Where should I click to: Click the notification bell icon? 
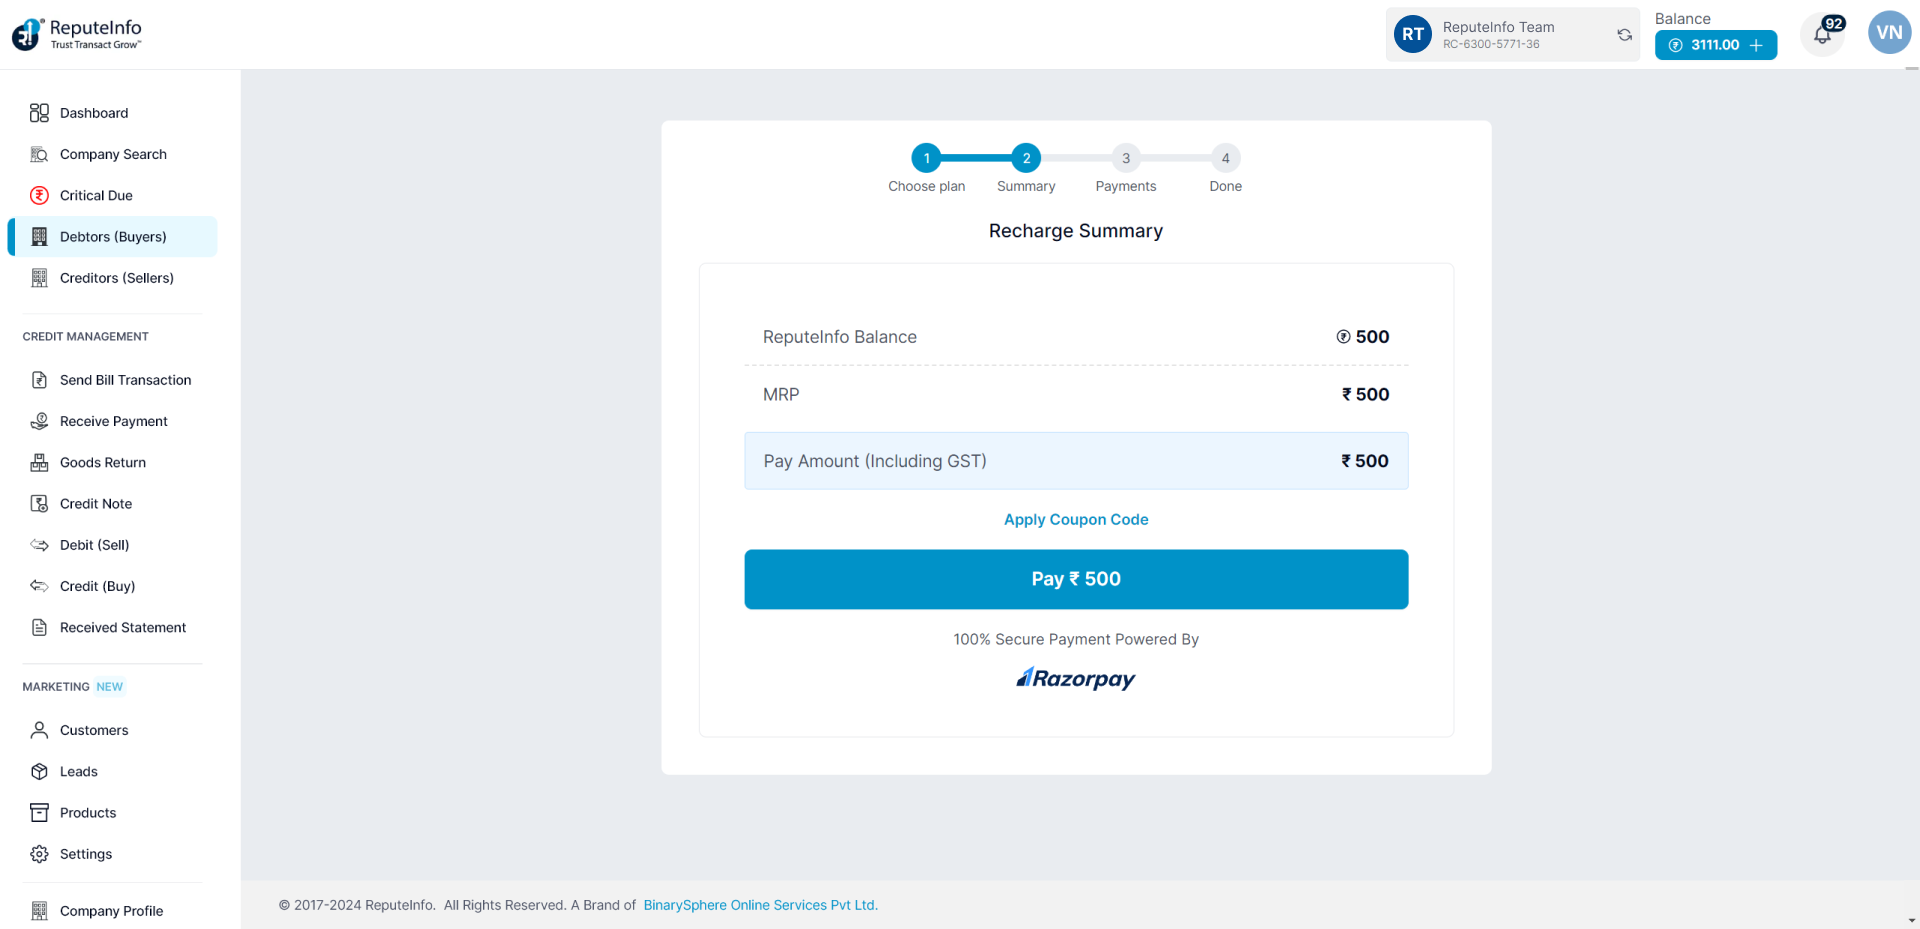1822,36
